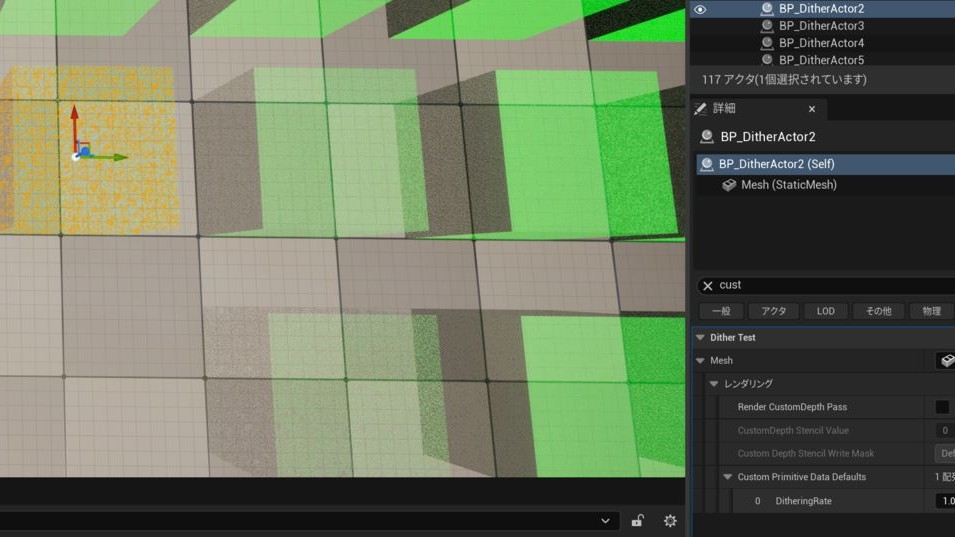The width and height of the screenshot is (955, 537).
Task: Select the 一般 filter button
Action: (721, 311)
